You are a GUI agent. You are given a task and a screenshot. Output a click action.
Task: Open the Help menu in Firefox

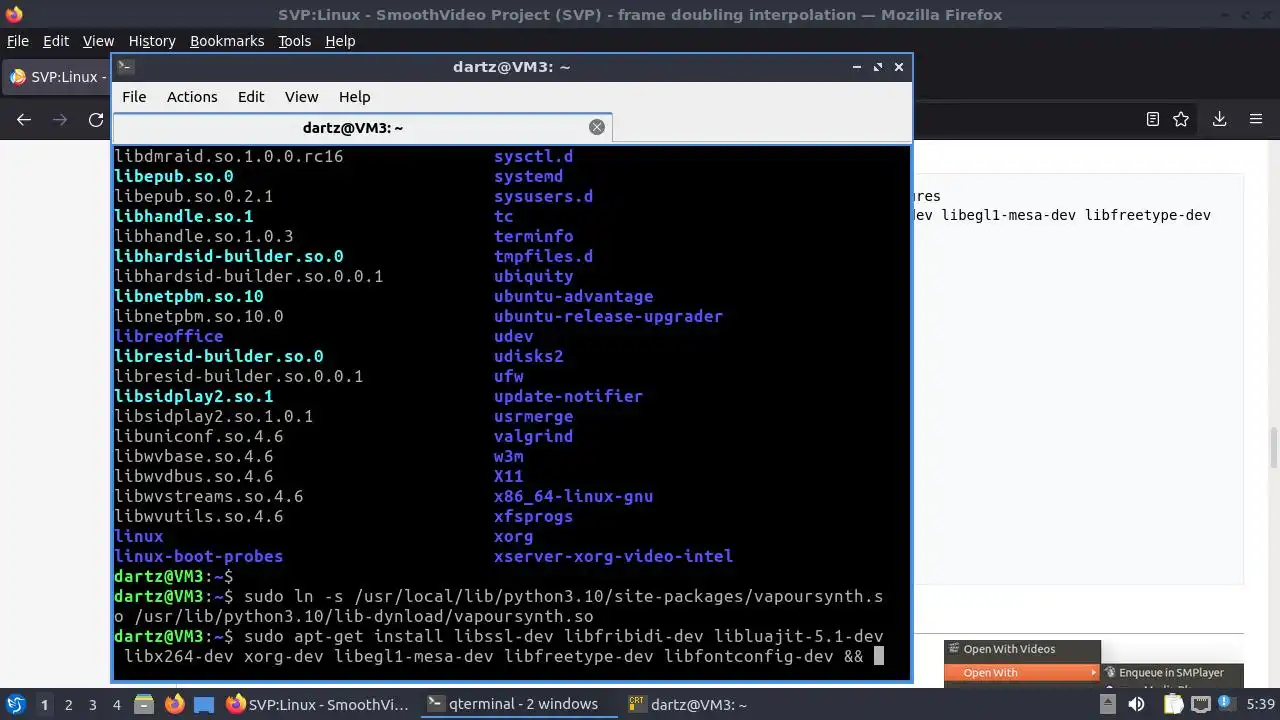click(x=340, y=41)
